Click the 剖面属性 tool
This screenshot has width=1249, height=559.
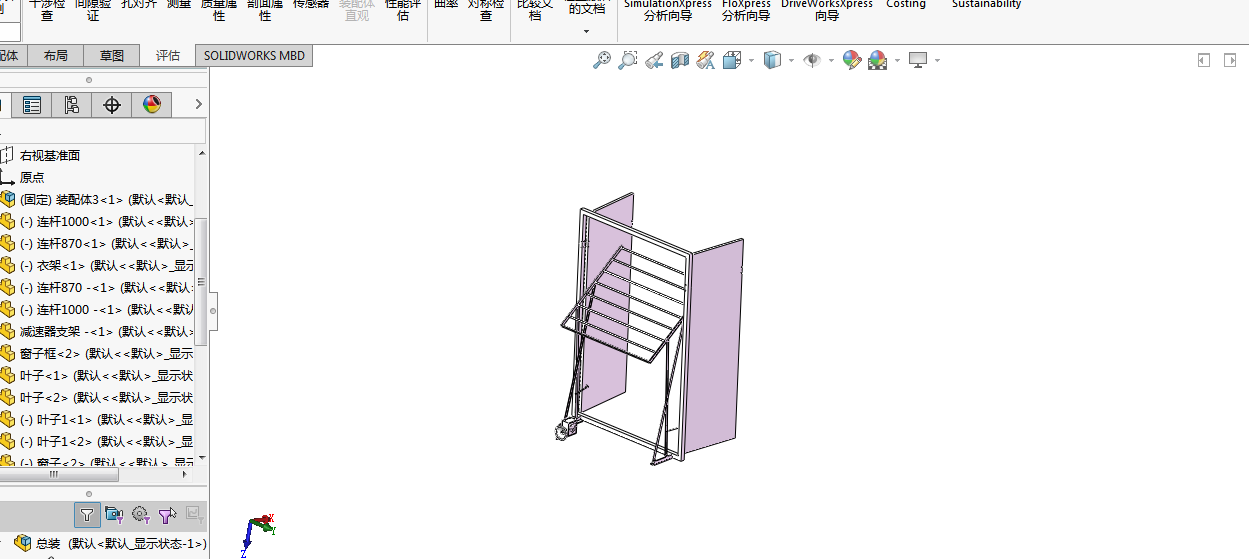(265, 10)
